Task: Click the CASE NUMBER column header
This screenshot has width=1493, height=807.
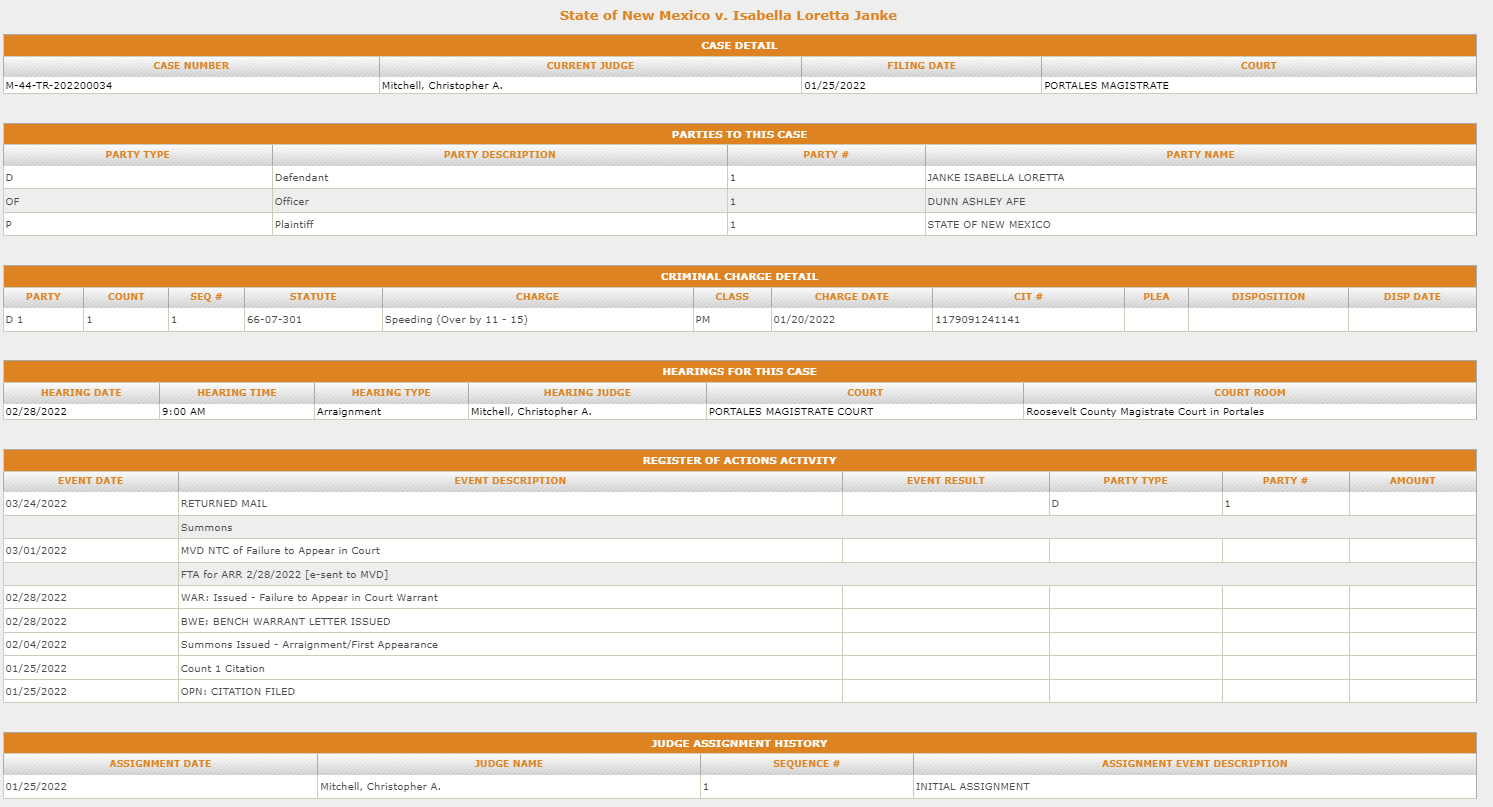Action: 191,66
